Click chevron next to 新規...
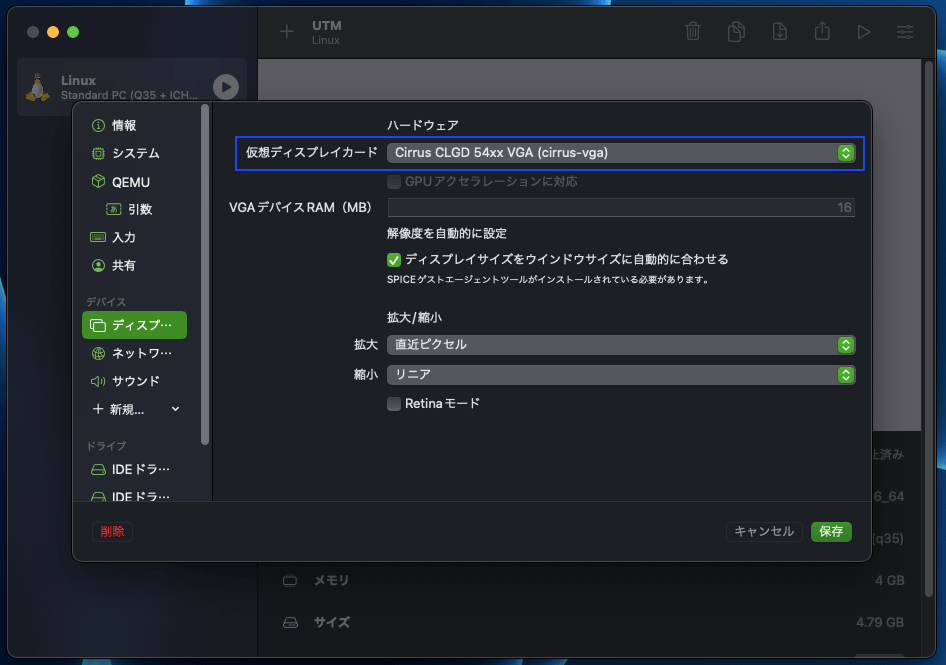 click(x=176, y=409)
